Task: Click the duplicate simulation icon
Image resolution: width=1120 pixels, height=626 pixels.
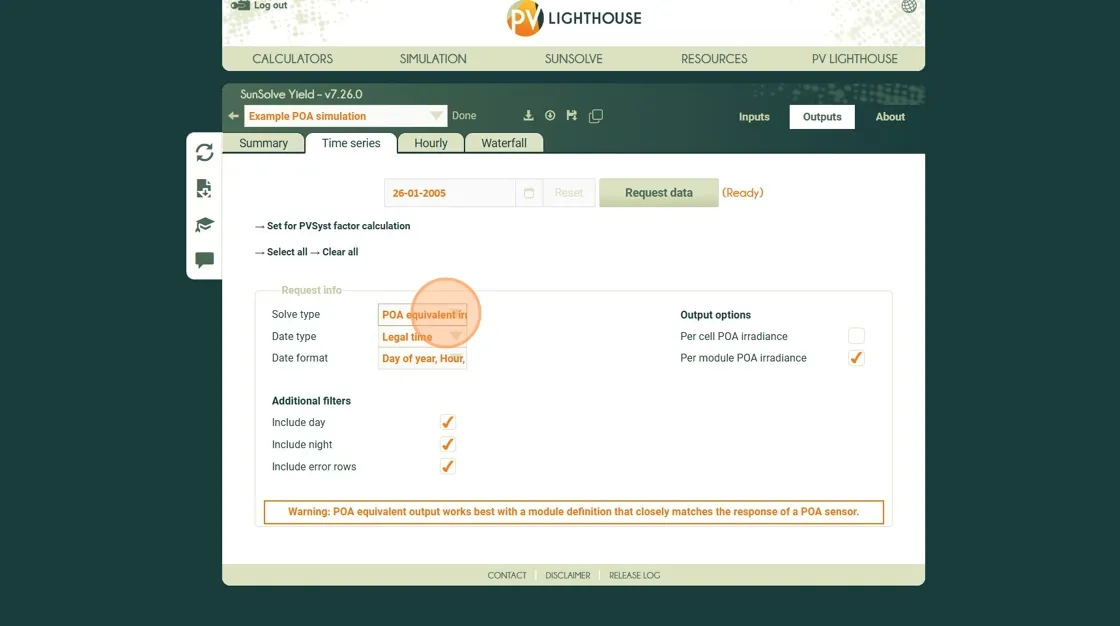Action: tap(596, 116)
